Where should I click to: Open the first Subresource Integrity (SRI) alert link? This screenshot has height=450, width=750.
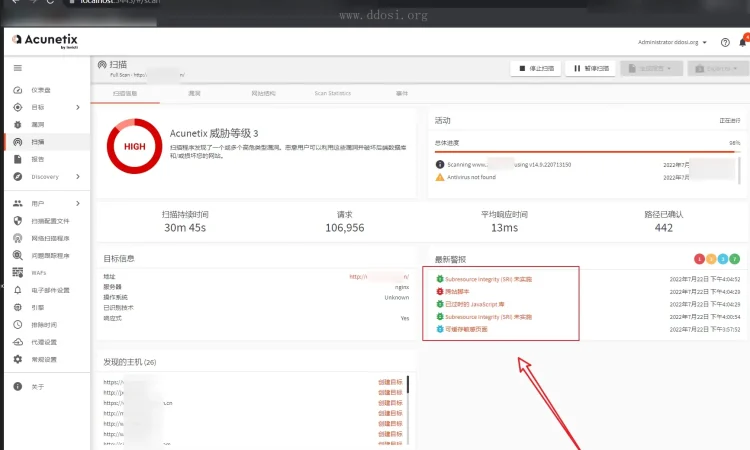click(488, 279)
